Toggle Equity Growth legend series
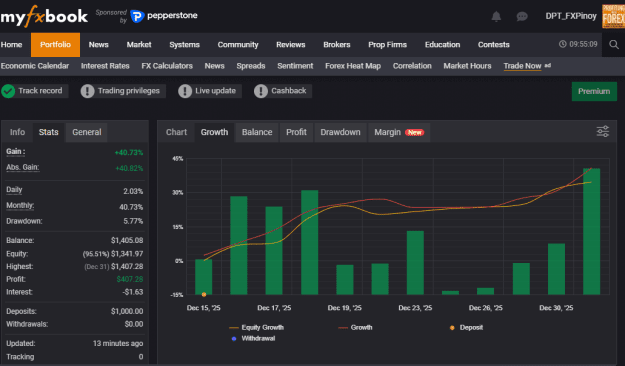The width and height of the screenshot is (625, 366). (x=257, y=327)
